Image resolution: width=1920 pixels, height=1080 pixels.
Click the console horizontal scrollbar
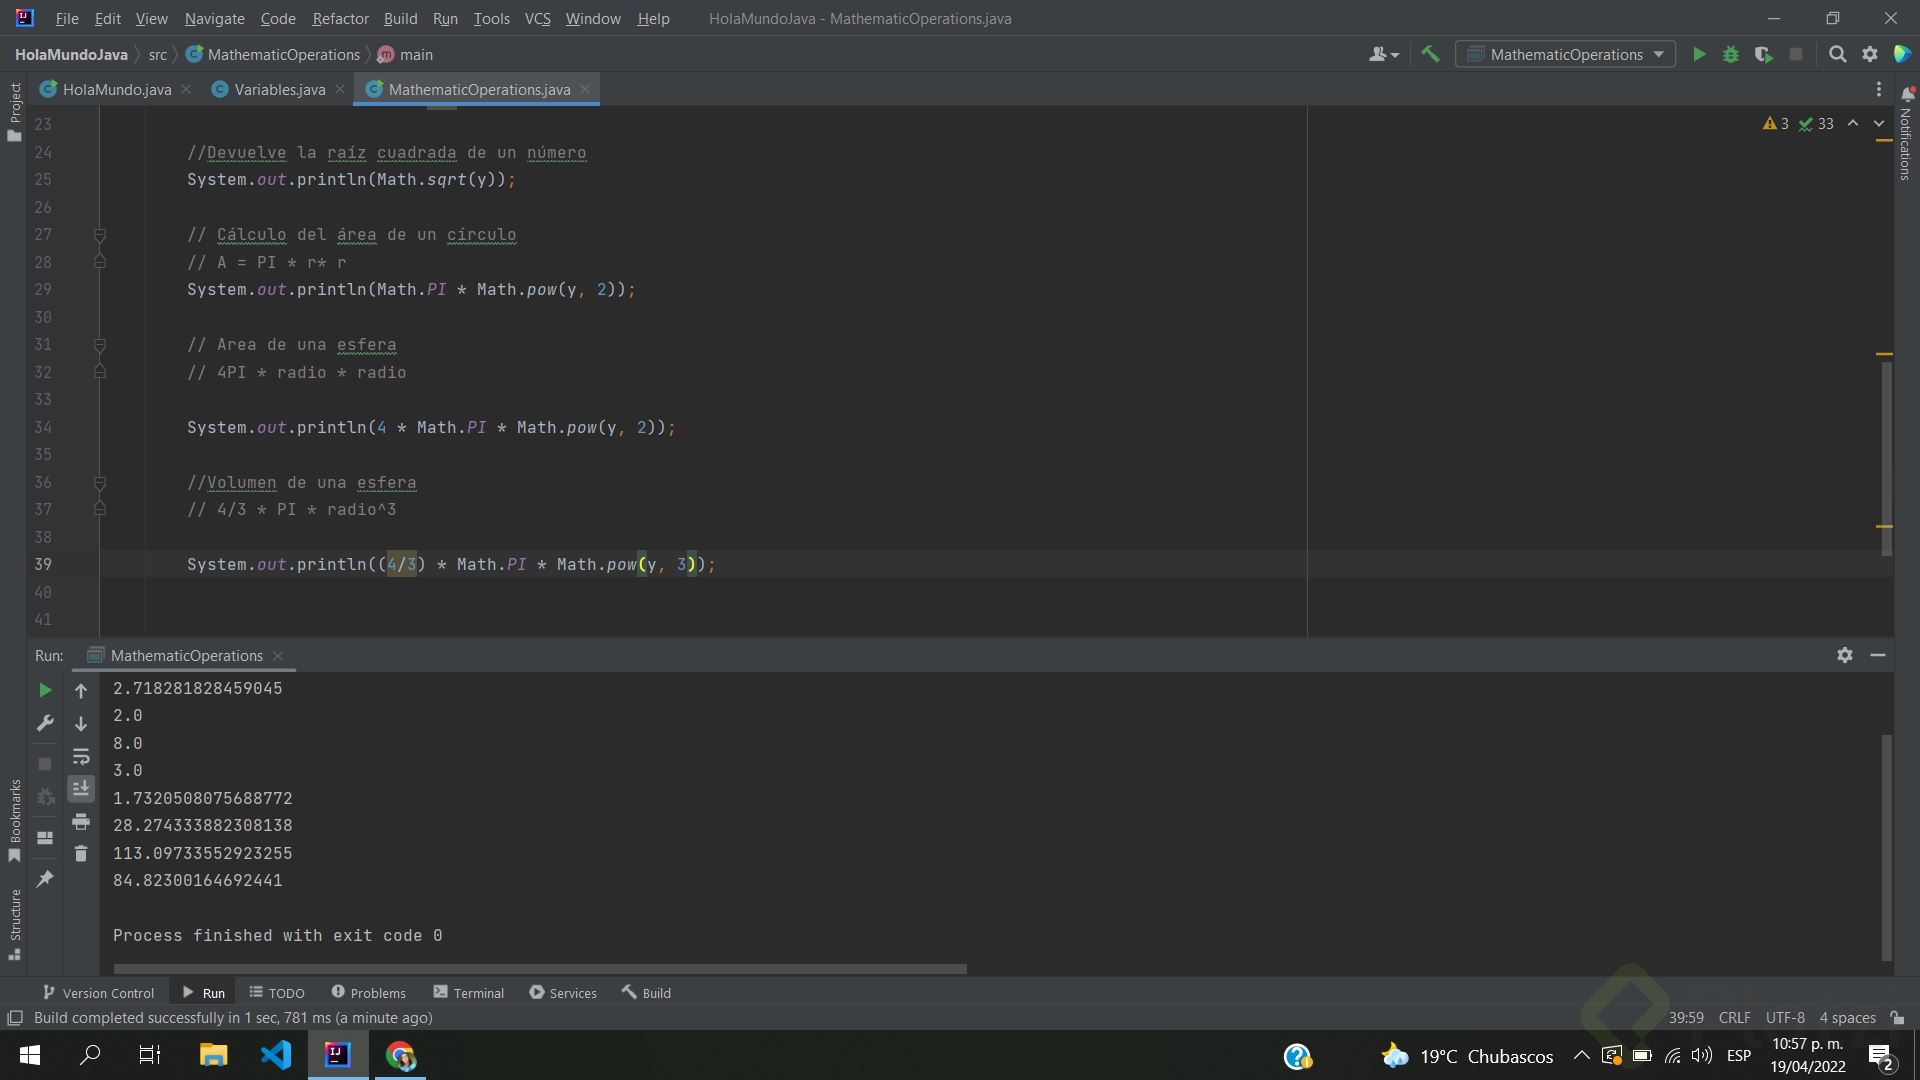[x=540, y=968]
